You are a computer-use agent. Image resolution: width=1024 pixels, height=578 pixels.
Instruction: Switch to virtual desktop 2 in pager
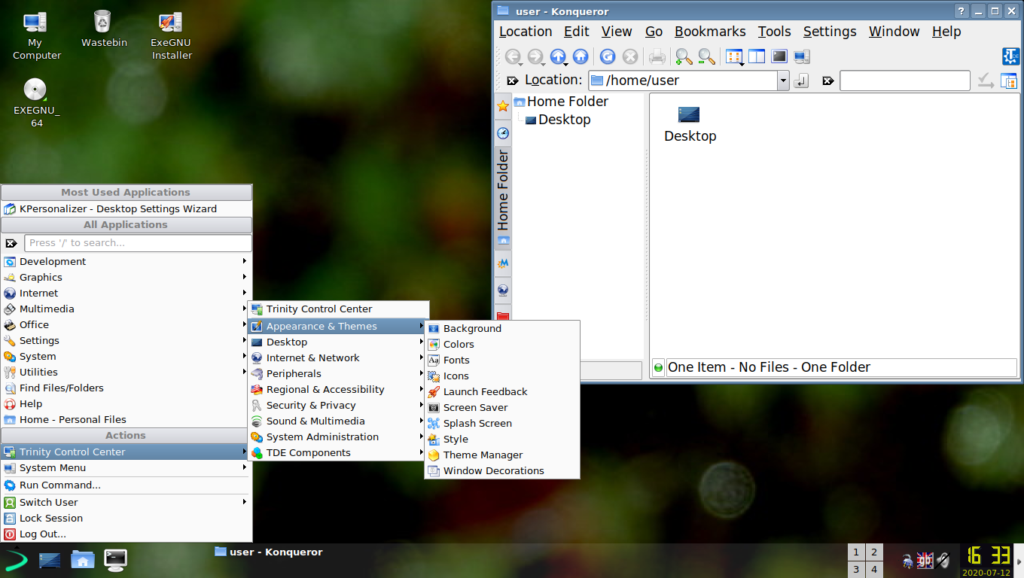pyautogui.click(x=873, y=552)
